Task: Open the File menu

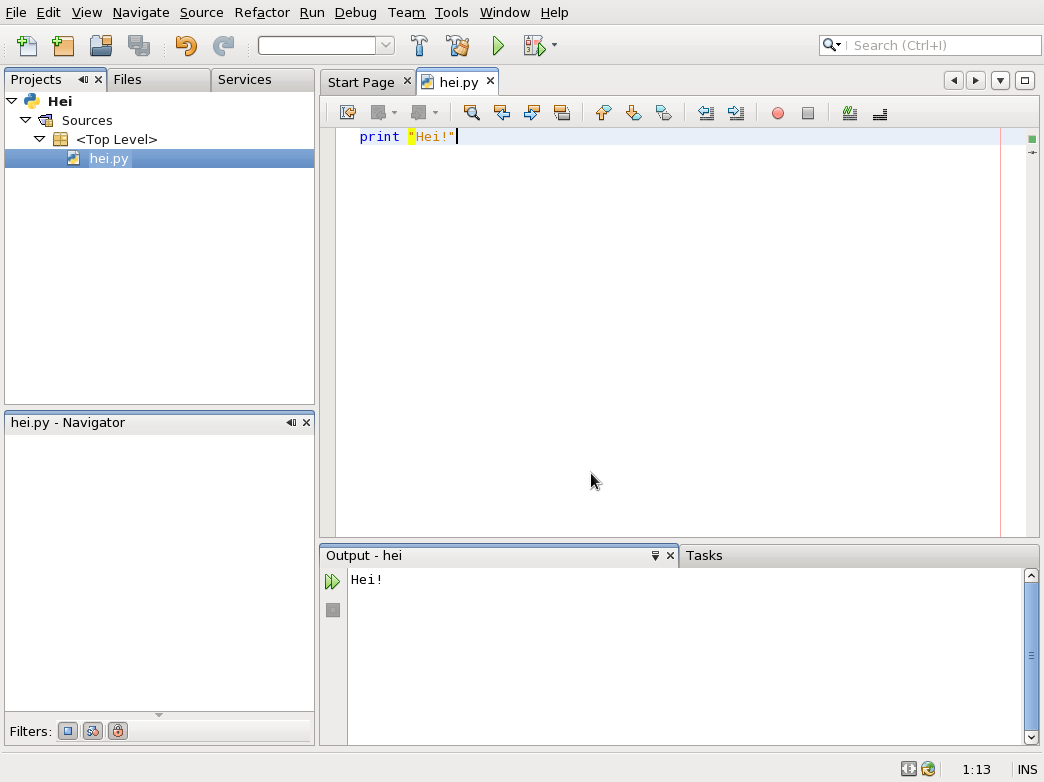Action: [15, 12]
